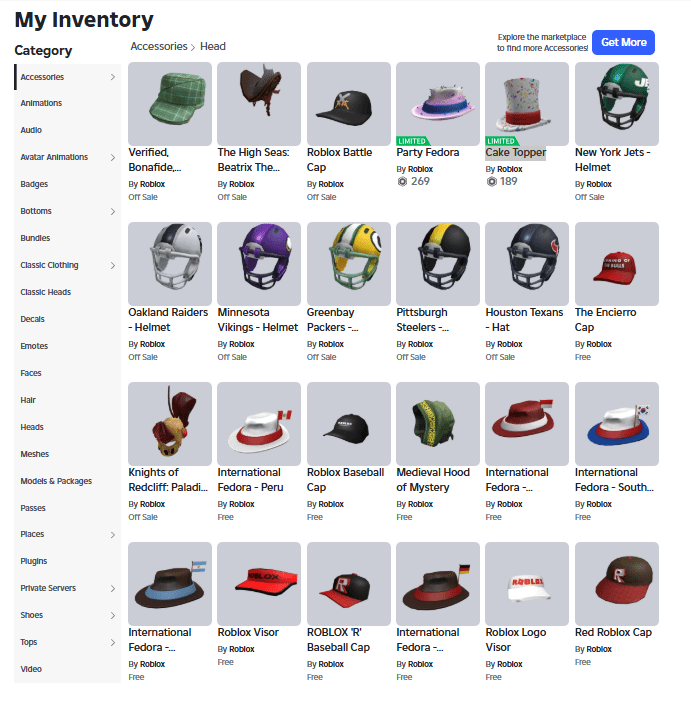Viewport: 691px width, 705px height.
Task: Open the Emotes category
Action: click(34, 346)
